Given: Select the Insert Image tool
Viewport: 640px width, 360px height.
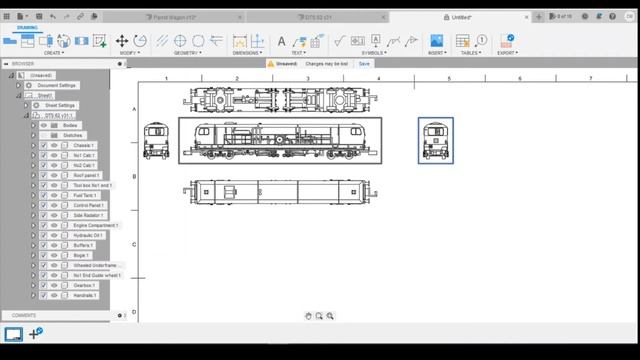Looking at the screenshot, I should 436,41.
